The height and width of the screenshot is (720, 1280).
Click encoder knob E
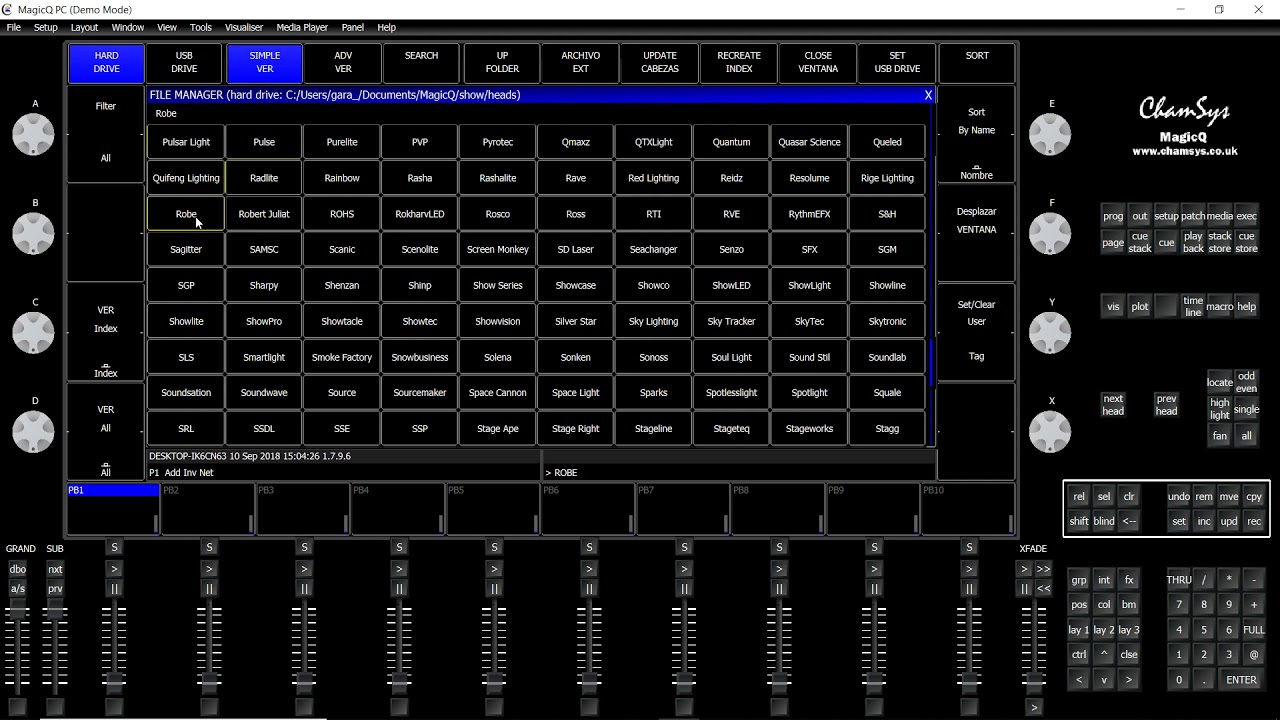[1050, 134]
